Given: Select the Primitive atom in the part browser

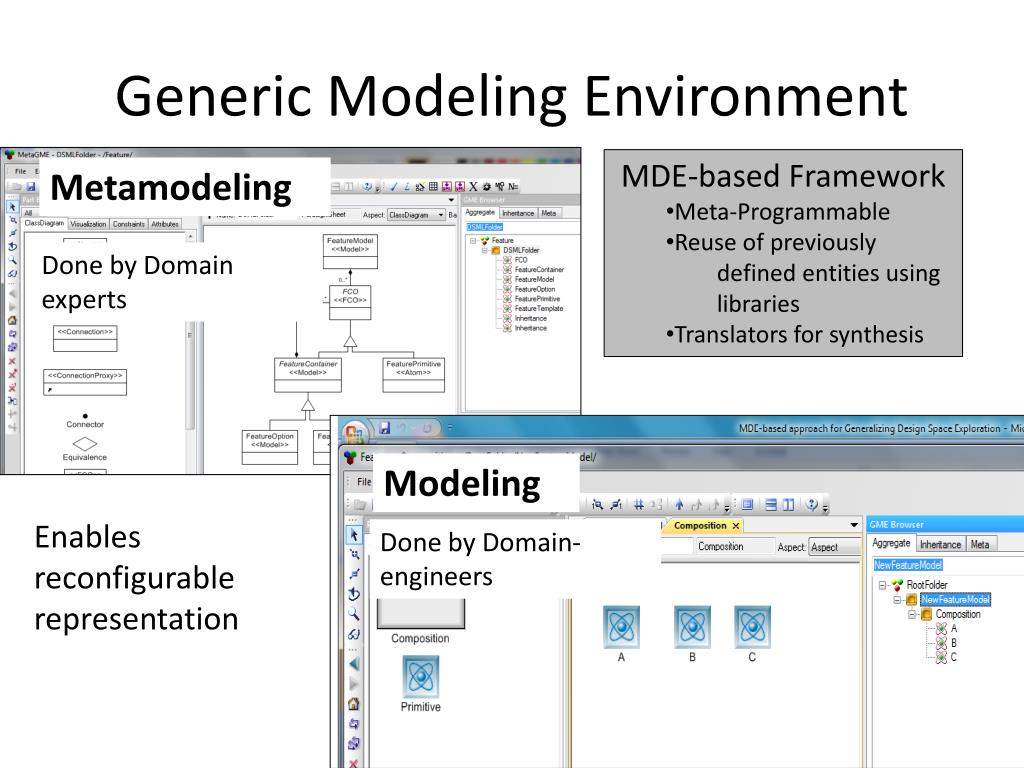Looking at the screenshot, I should tap(420, 676).
